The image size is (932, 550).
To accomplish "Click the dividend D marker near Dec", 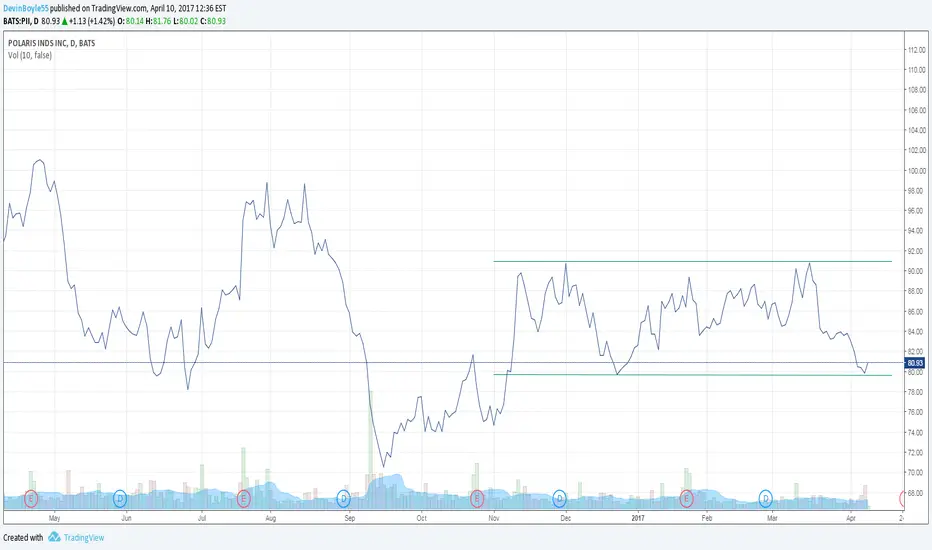I will pos(559,498).
